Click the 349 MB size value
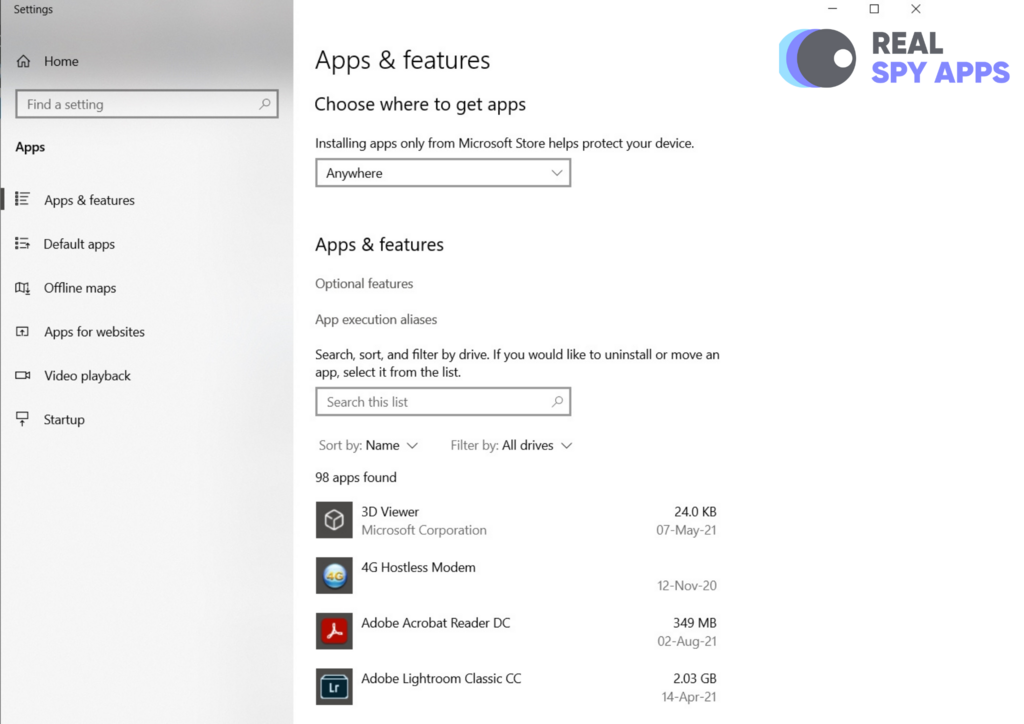The width and height of the screenshot is (1024, 724). (x=695, y=623)
